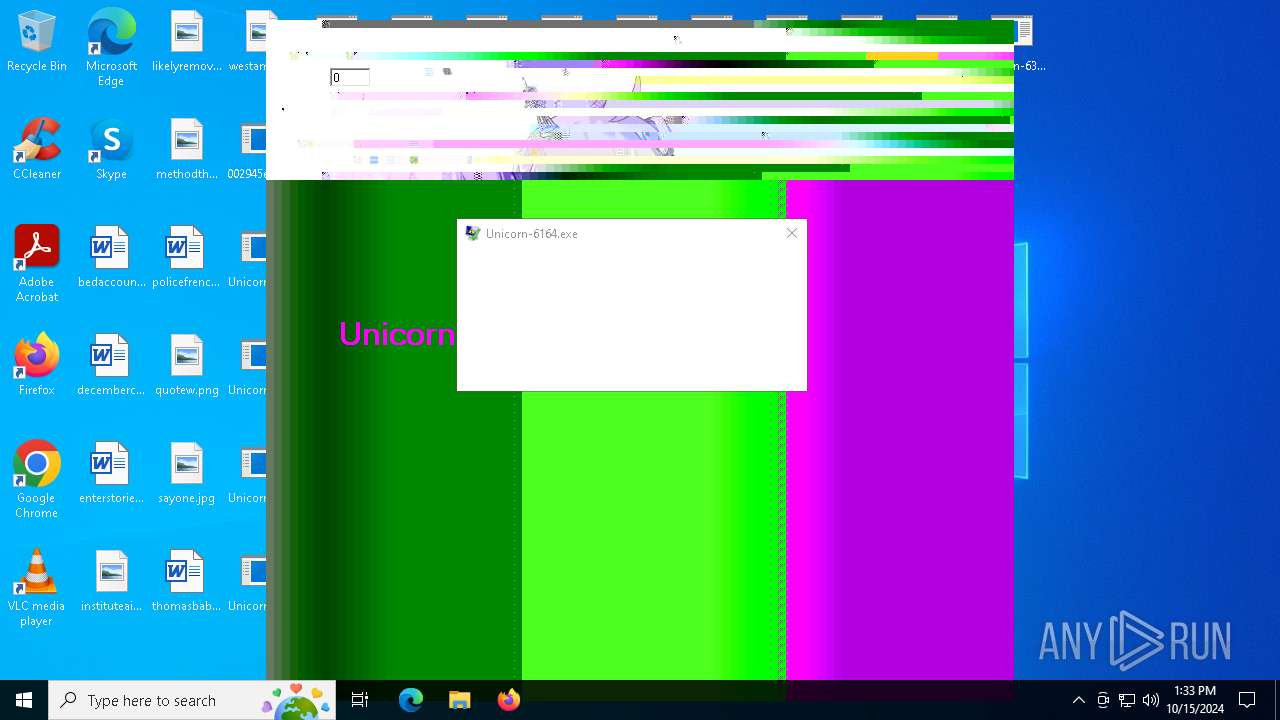The width and height of the screenshot is (1280, 720).
Task: Click the Meet Now tray icon
Action: [x=1103, y=700]
